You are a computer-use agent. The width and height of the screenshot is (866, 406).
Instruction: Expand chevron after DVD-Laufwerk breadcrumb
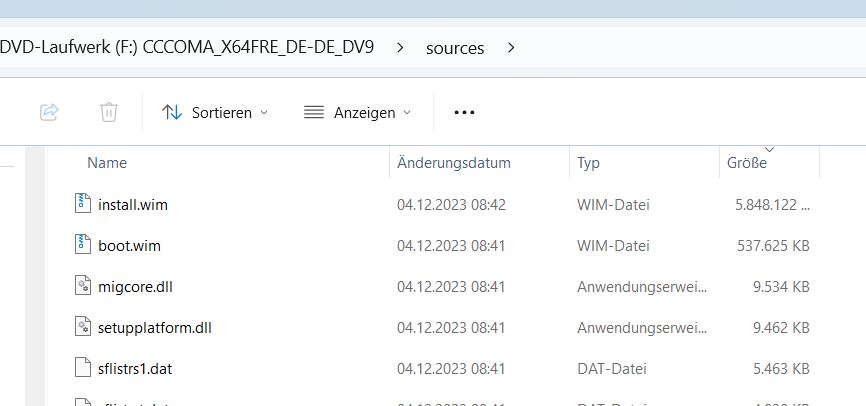coord(400,47)
